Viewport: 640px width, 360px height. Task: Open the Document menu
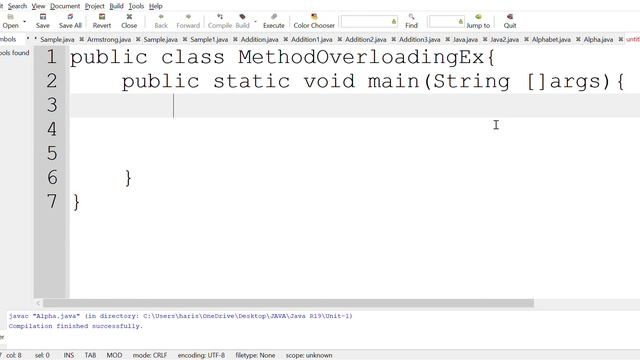click(65, 6)
